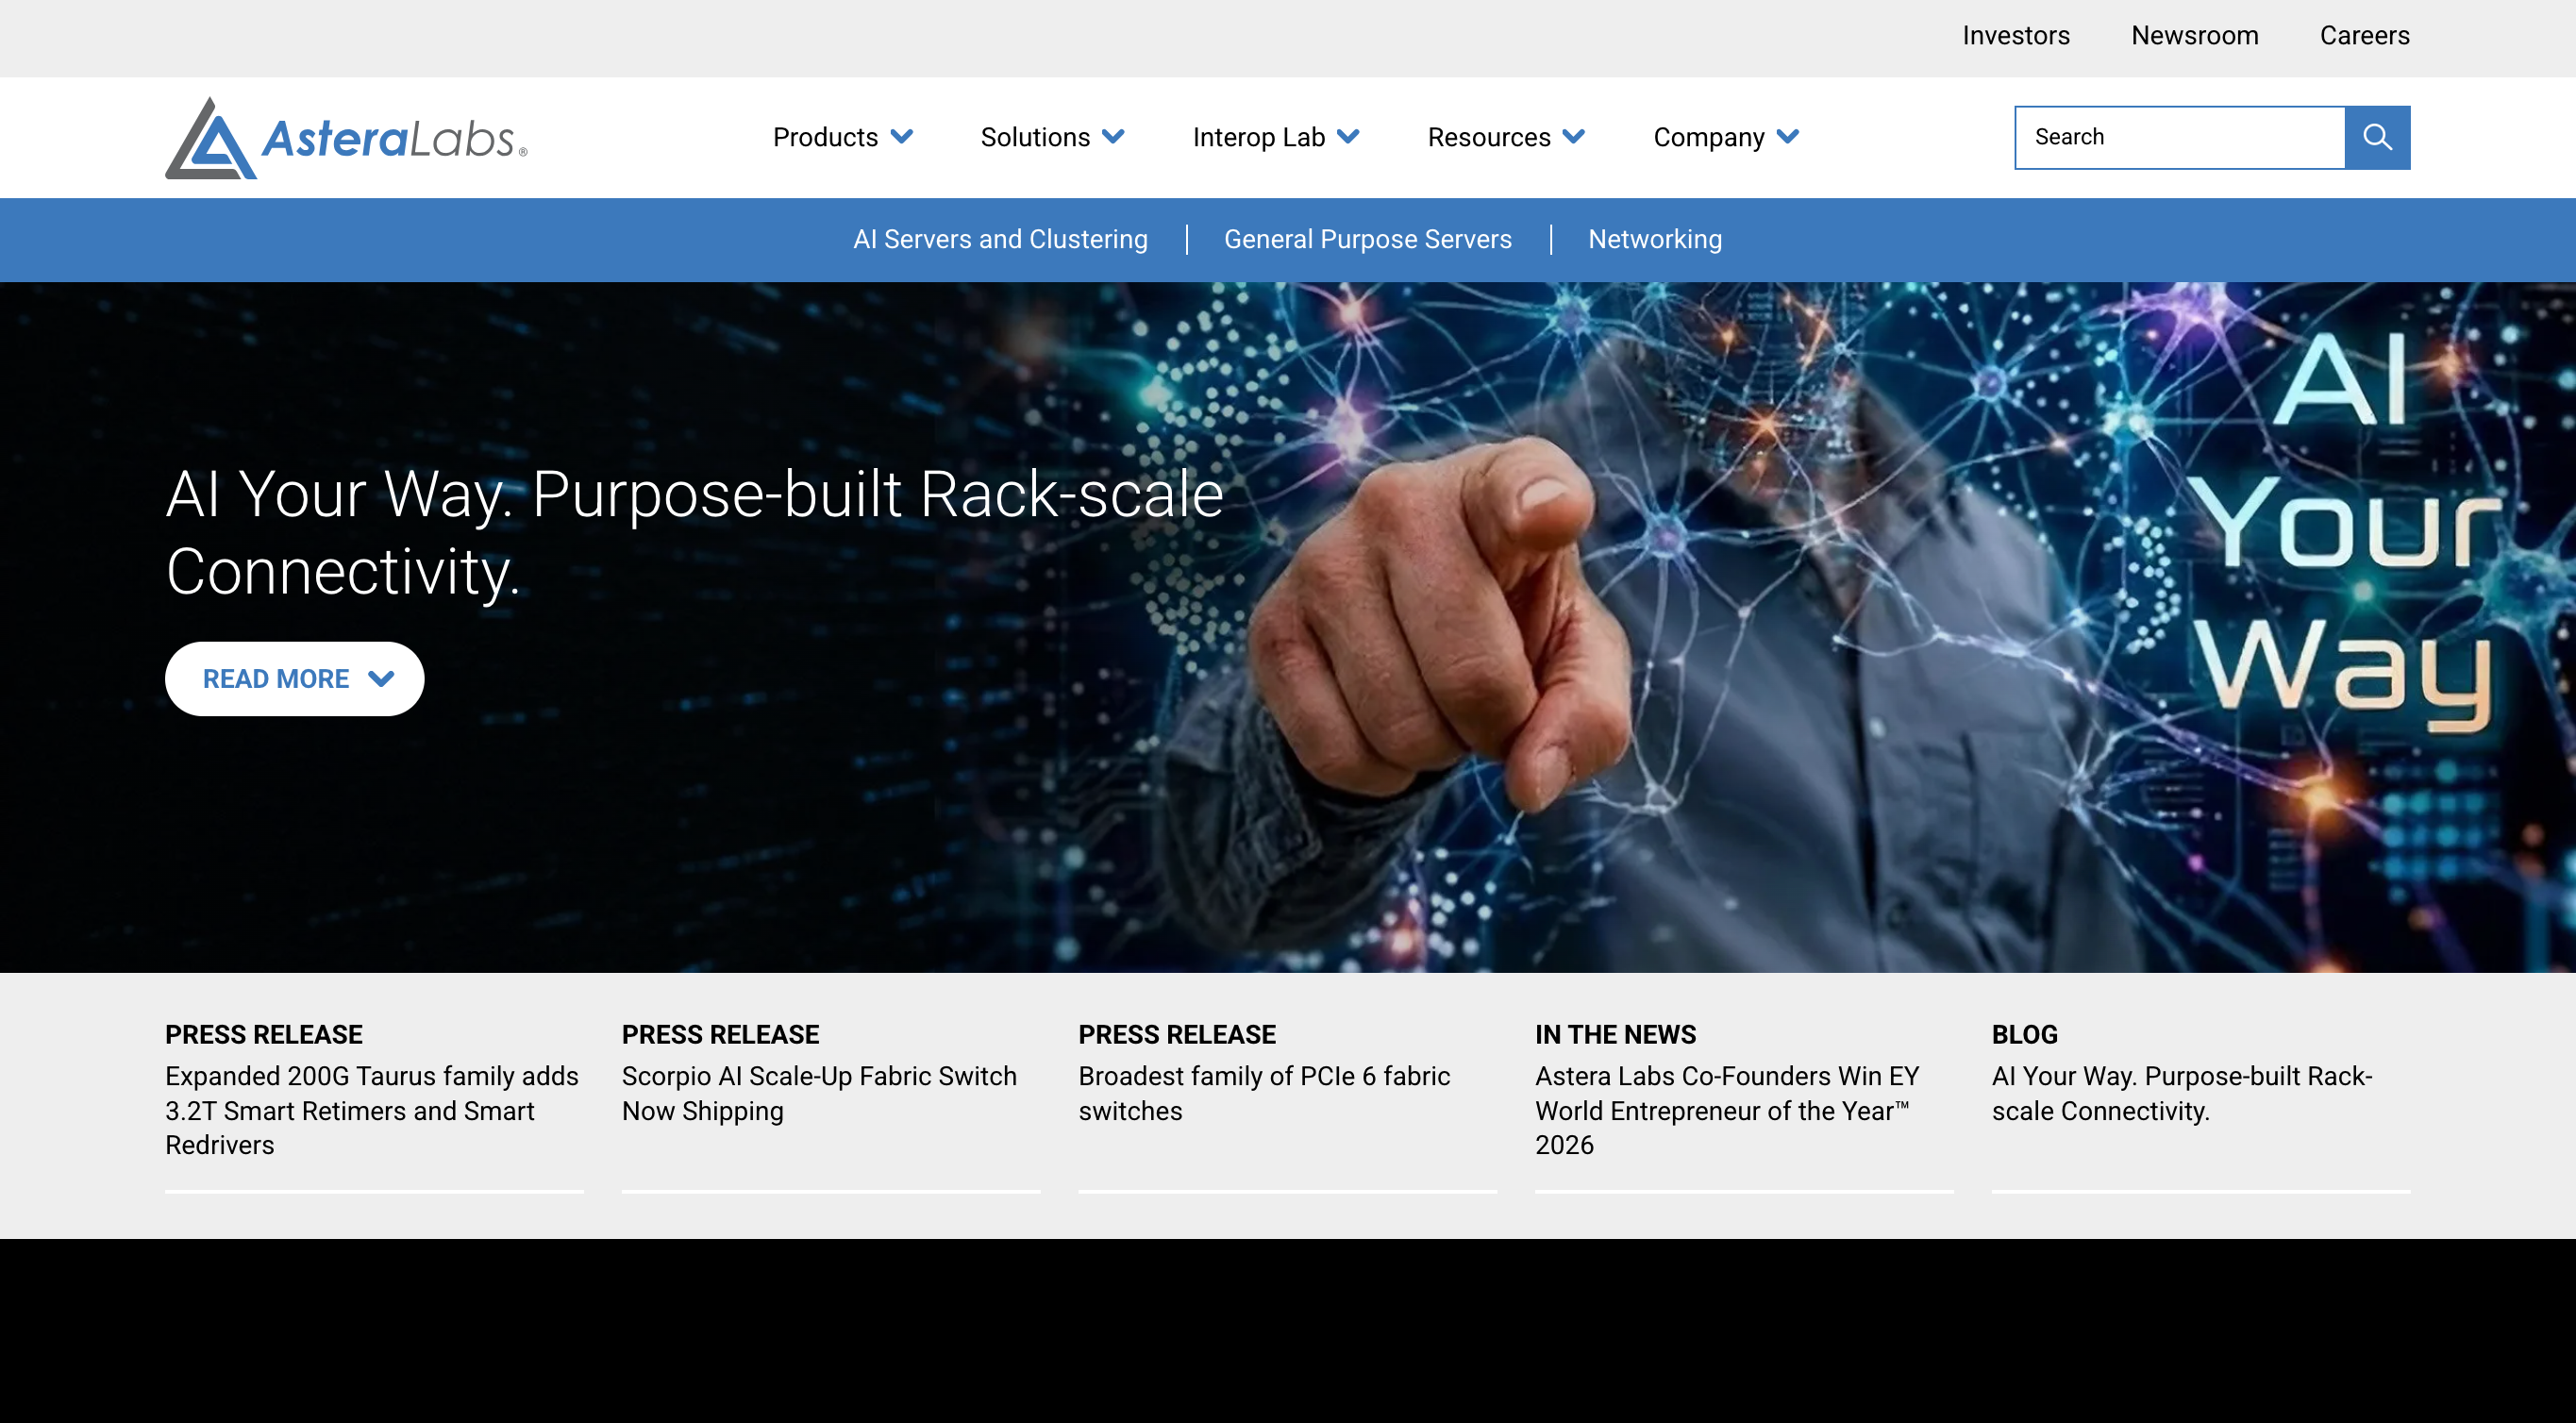Open the Interop Lab menu label
2576x1423 pixels.
click(x=1259, y=137)
